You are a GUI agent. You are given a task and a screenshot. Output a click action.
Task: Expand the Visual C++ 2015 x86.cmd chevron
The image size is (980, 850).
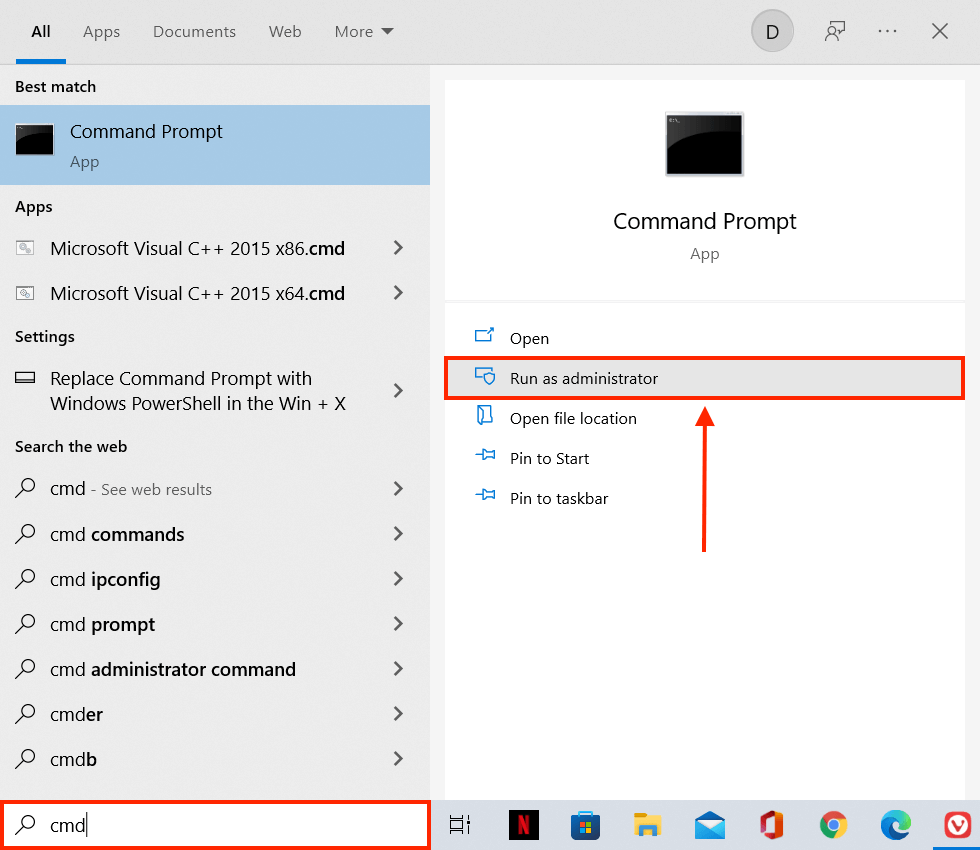pyautogui.click(x=398, y=248)
